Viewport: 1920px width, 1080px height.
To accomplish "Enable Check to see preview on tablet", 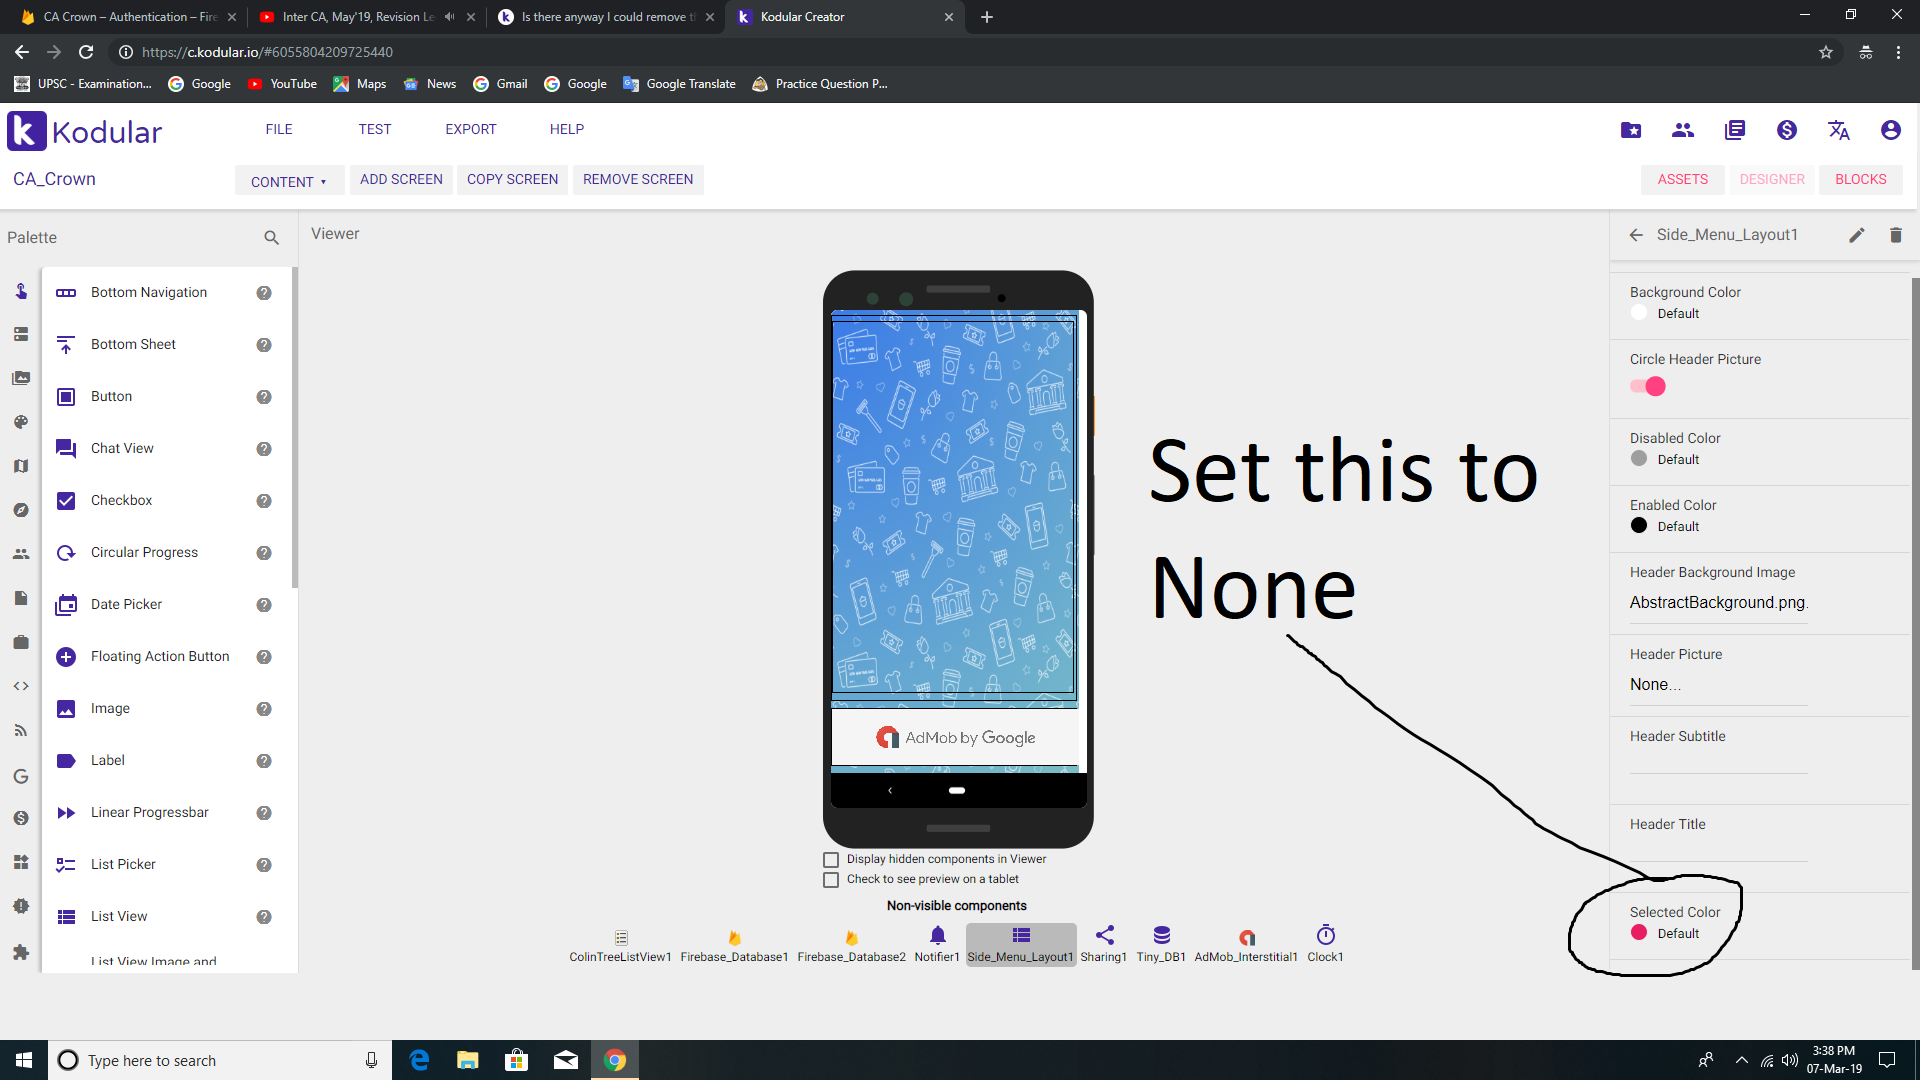I will click(x=831, y=880).
